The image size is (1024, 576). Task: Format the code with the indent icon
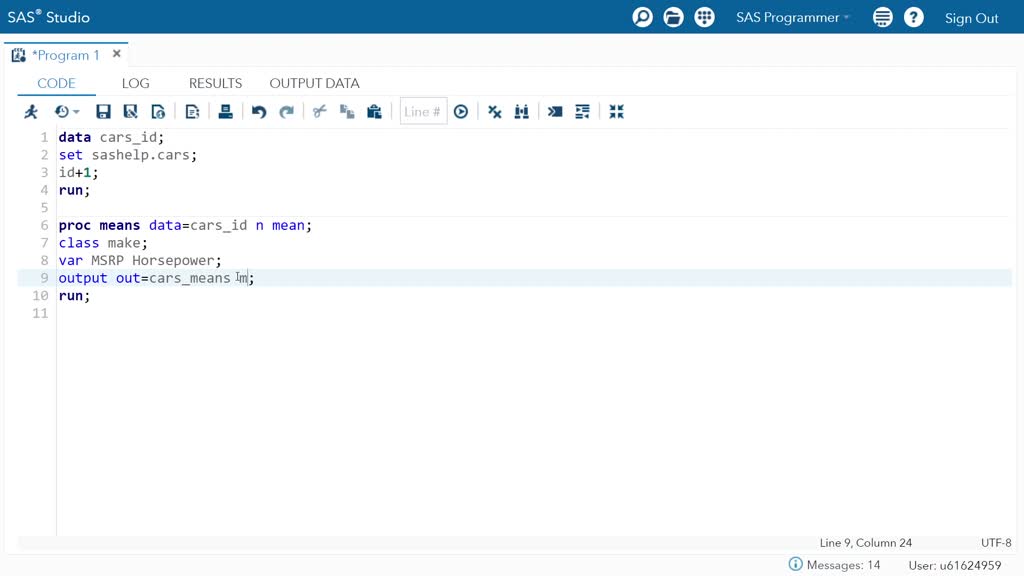583,112
